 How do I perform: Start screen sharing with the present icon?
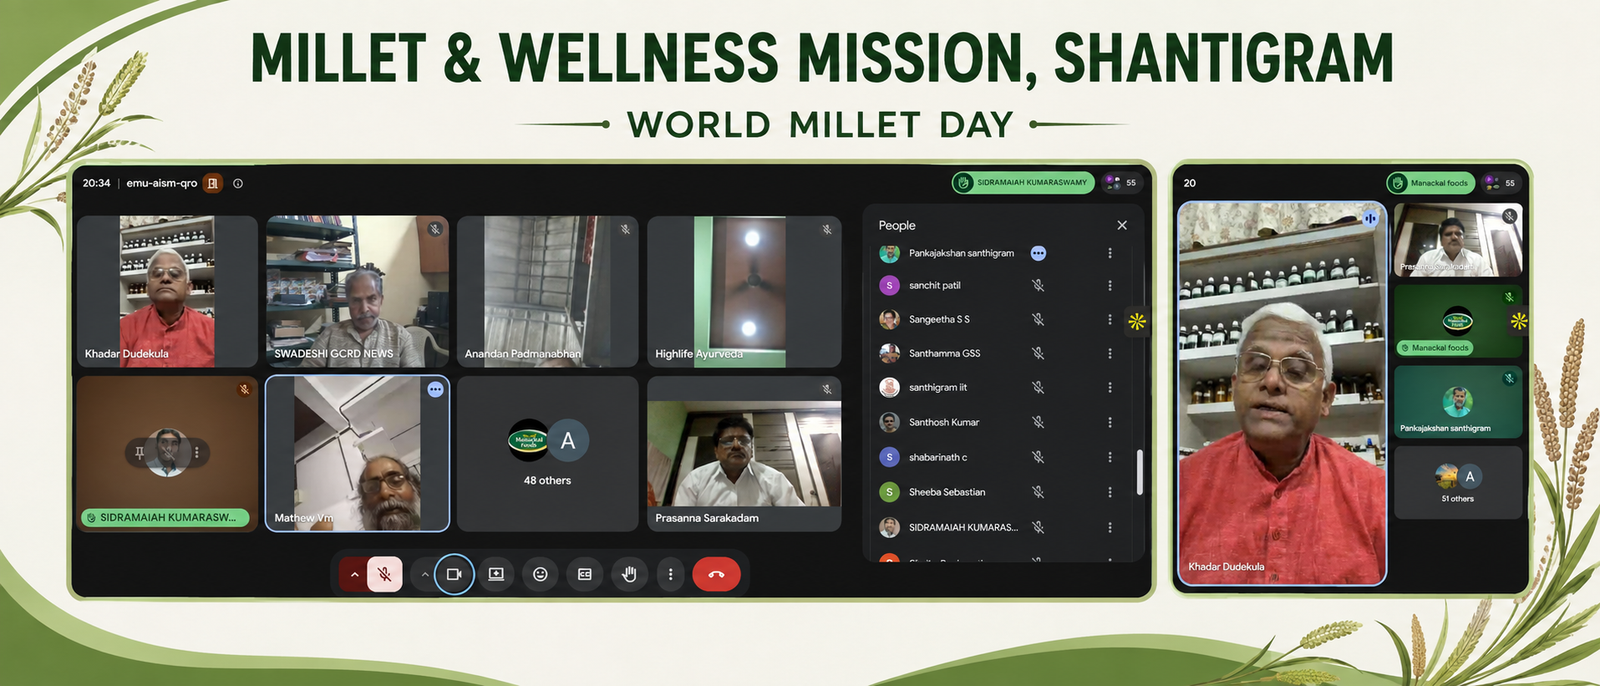coord(496,574)
